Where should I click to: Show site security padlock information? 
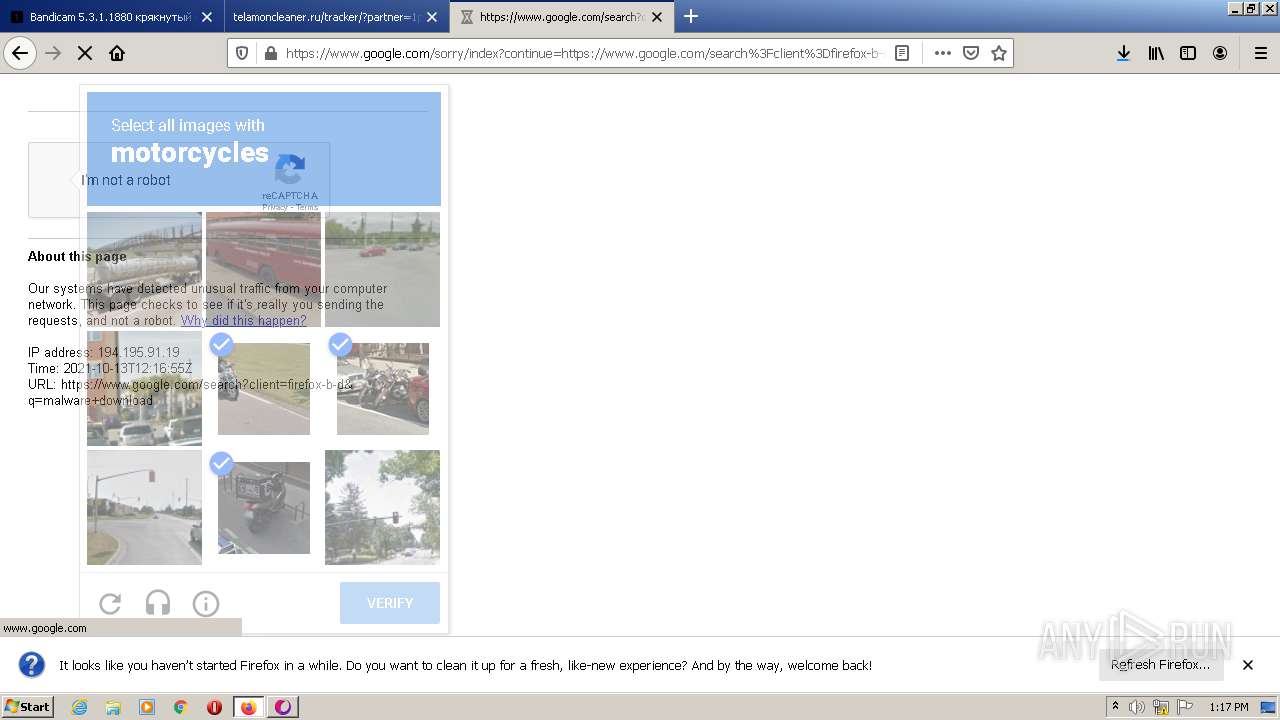coord(270,53)
